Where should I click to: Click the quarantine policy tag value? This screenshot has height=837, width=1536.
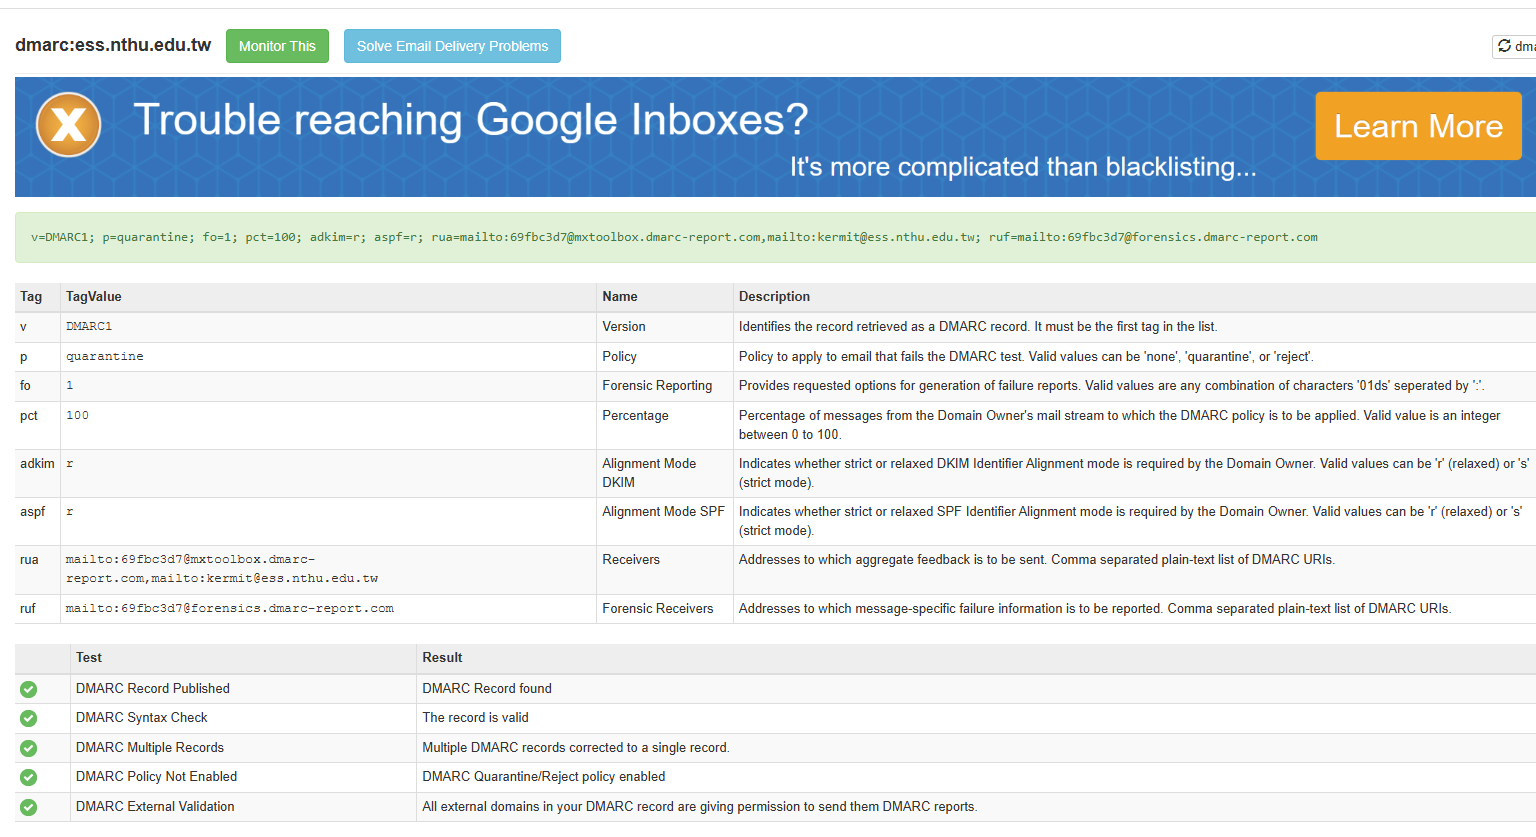105,356
